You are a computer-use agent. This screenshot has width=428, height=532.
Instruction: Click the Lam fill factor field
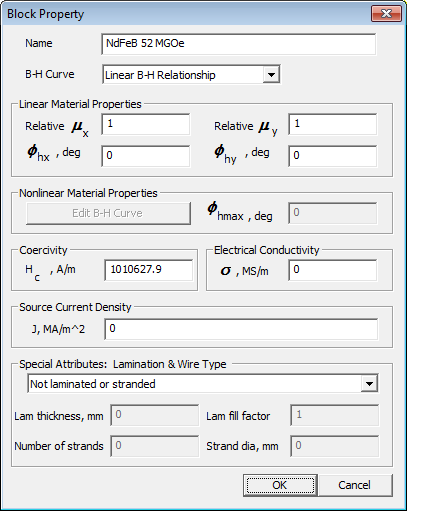pos(335,415)
